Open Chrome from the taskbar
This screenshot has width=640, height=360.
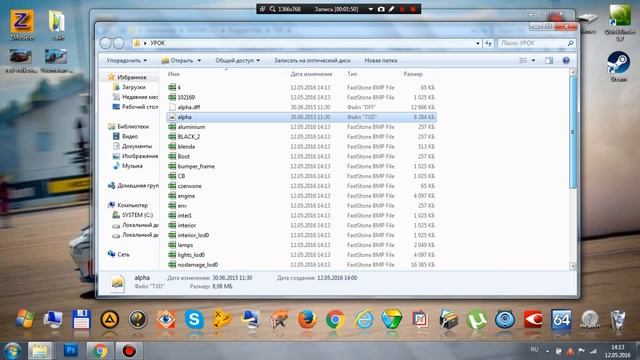click(100, 350)
